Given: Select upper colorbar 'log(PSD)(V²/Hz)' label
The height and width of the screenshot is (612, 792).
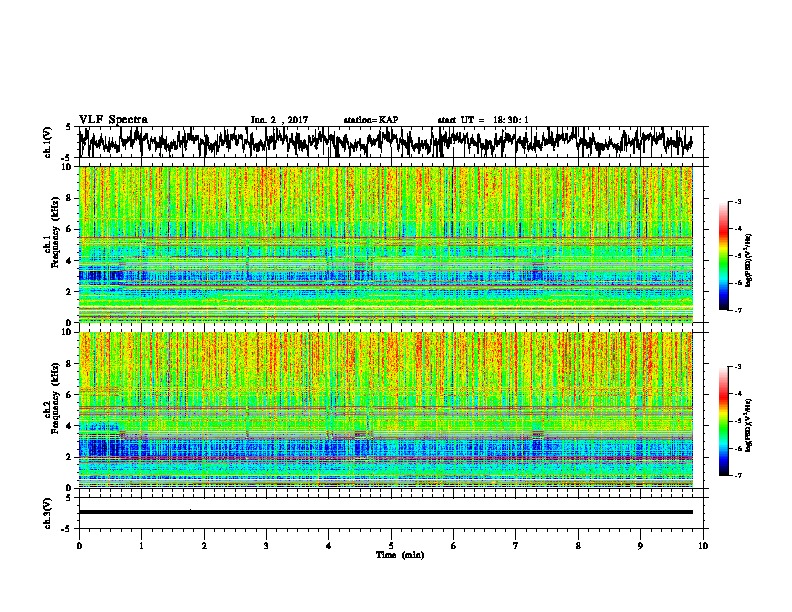Looking at the screenshot, I should coord(748,260).
